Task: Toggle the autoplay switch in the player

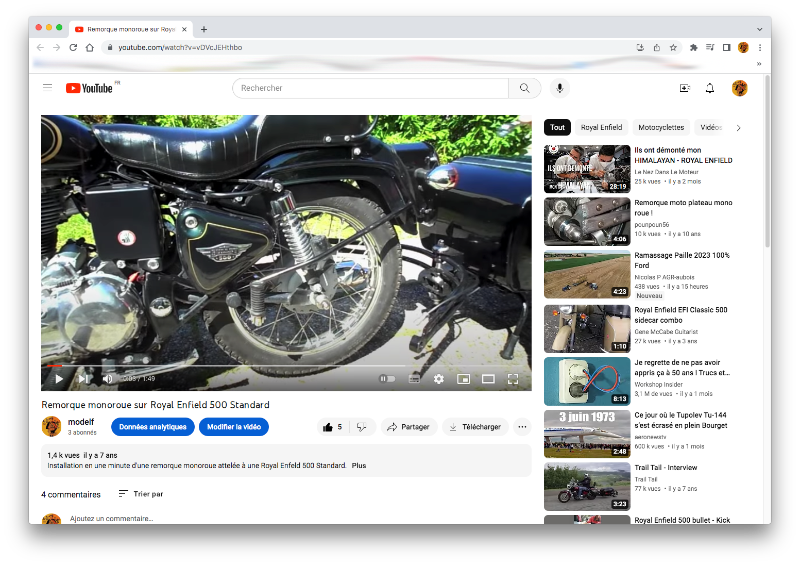Action: click(x=387, y=379)
